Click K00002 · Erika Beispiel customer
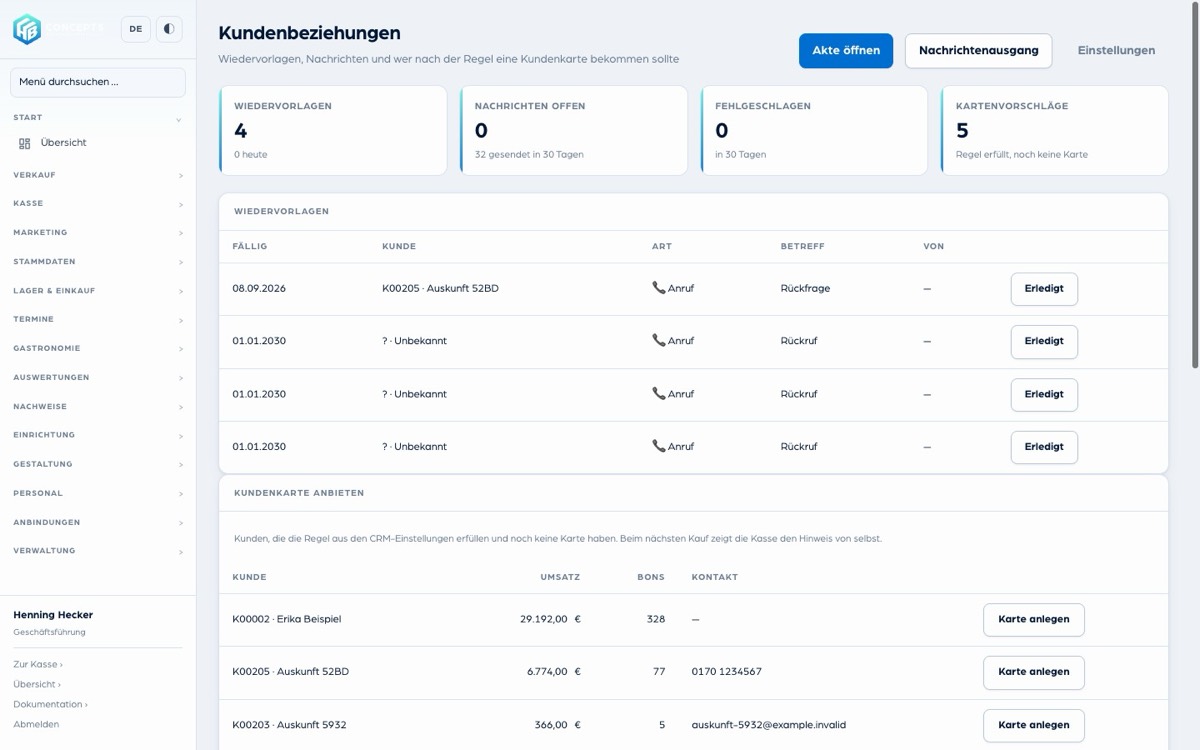 point(287,619)
